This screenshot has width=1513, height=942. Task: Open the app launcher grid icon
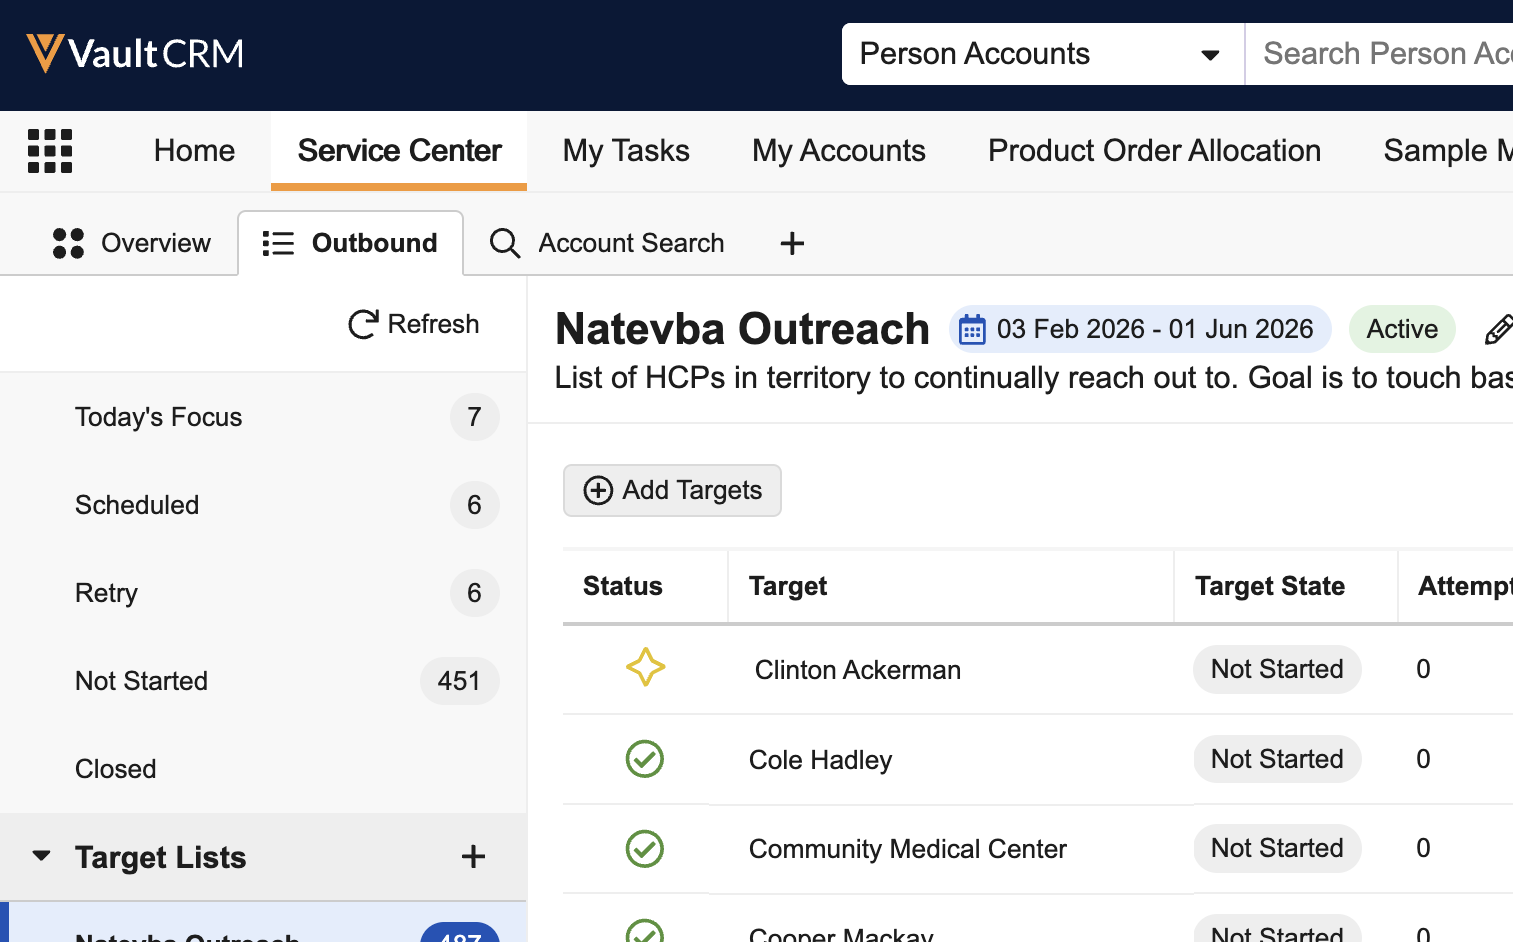(50, 151)
